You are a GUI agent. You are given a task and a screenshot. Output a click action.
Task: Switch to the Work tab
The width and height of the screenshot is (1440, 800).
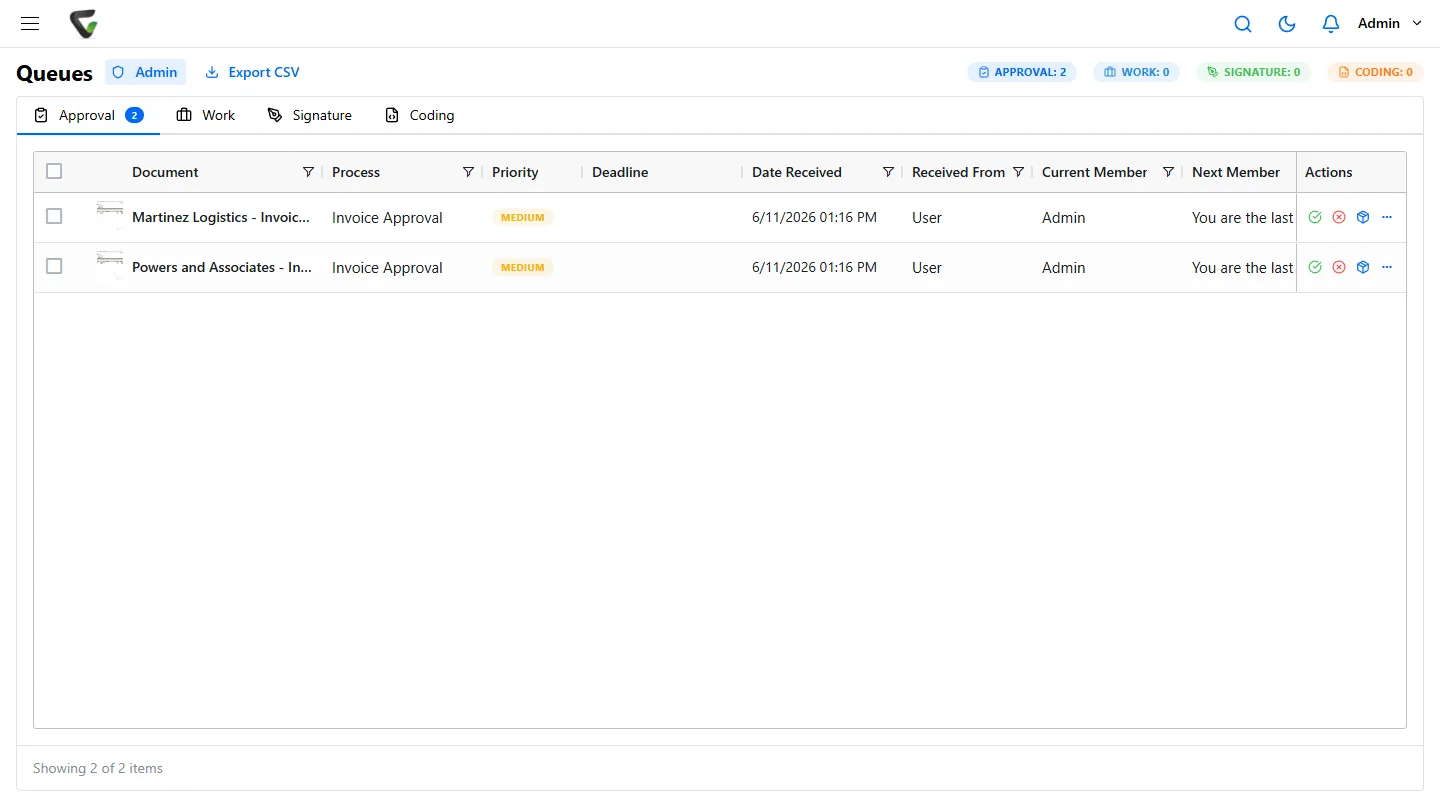point(205,115)
